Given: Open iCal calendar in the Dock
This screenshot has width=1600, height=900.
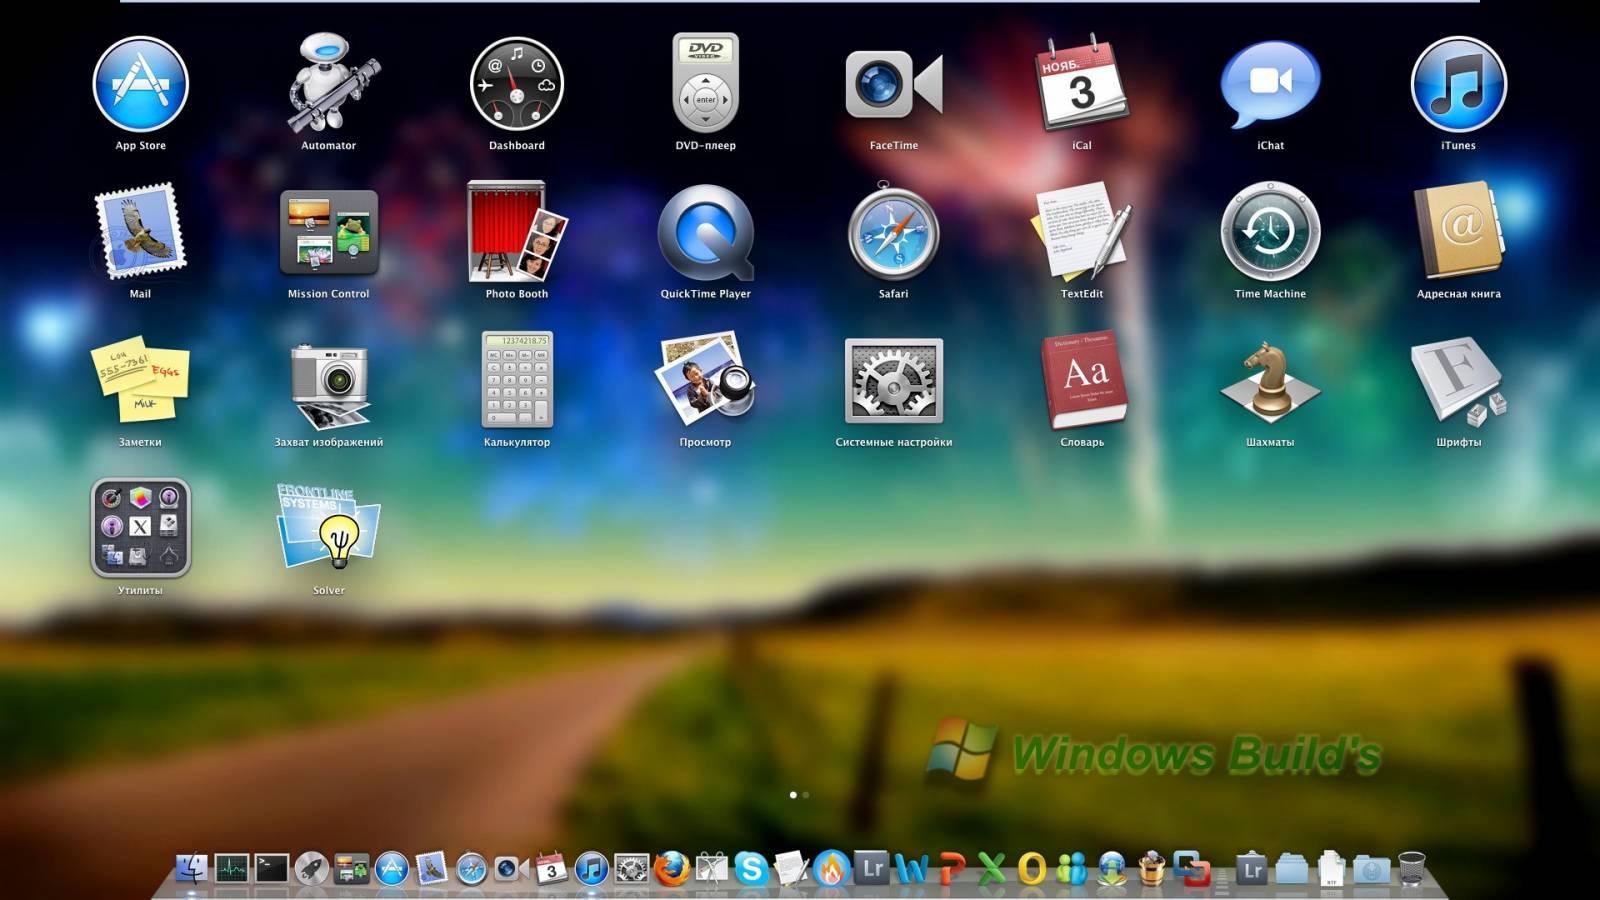Looking at the screenshot, I should click(x=551, y=869).
